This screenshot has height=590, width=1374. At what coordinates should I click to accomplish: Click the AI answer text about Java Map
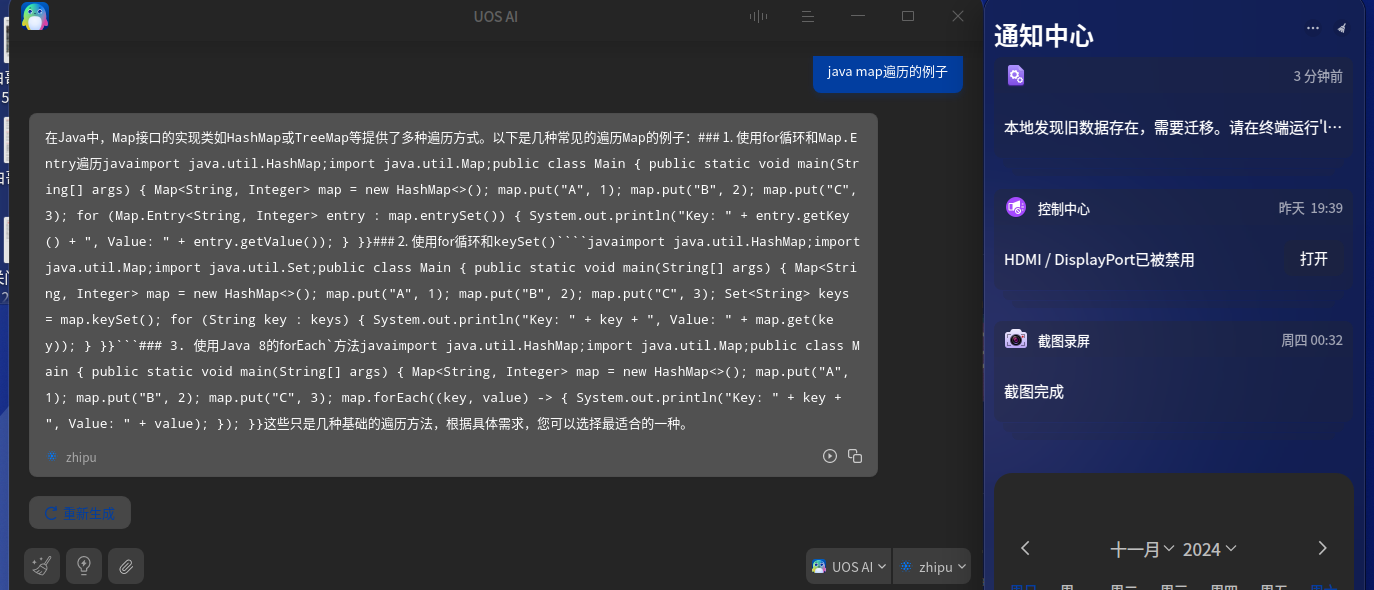453,280
